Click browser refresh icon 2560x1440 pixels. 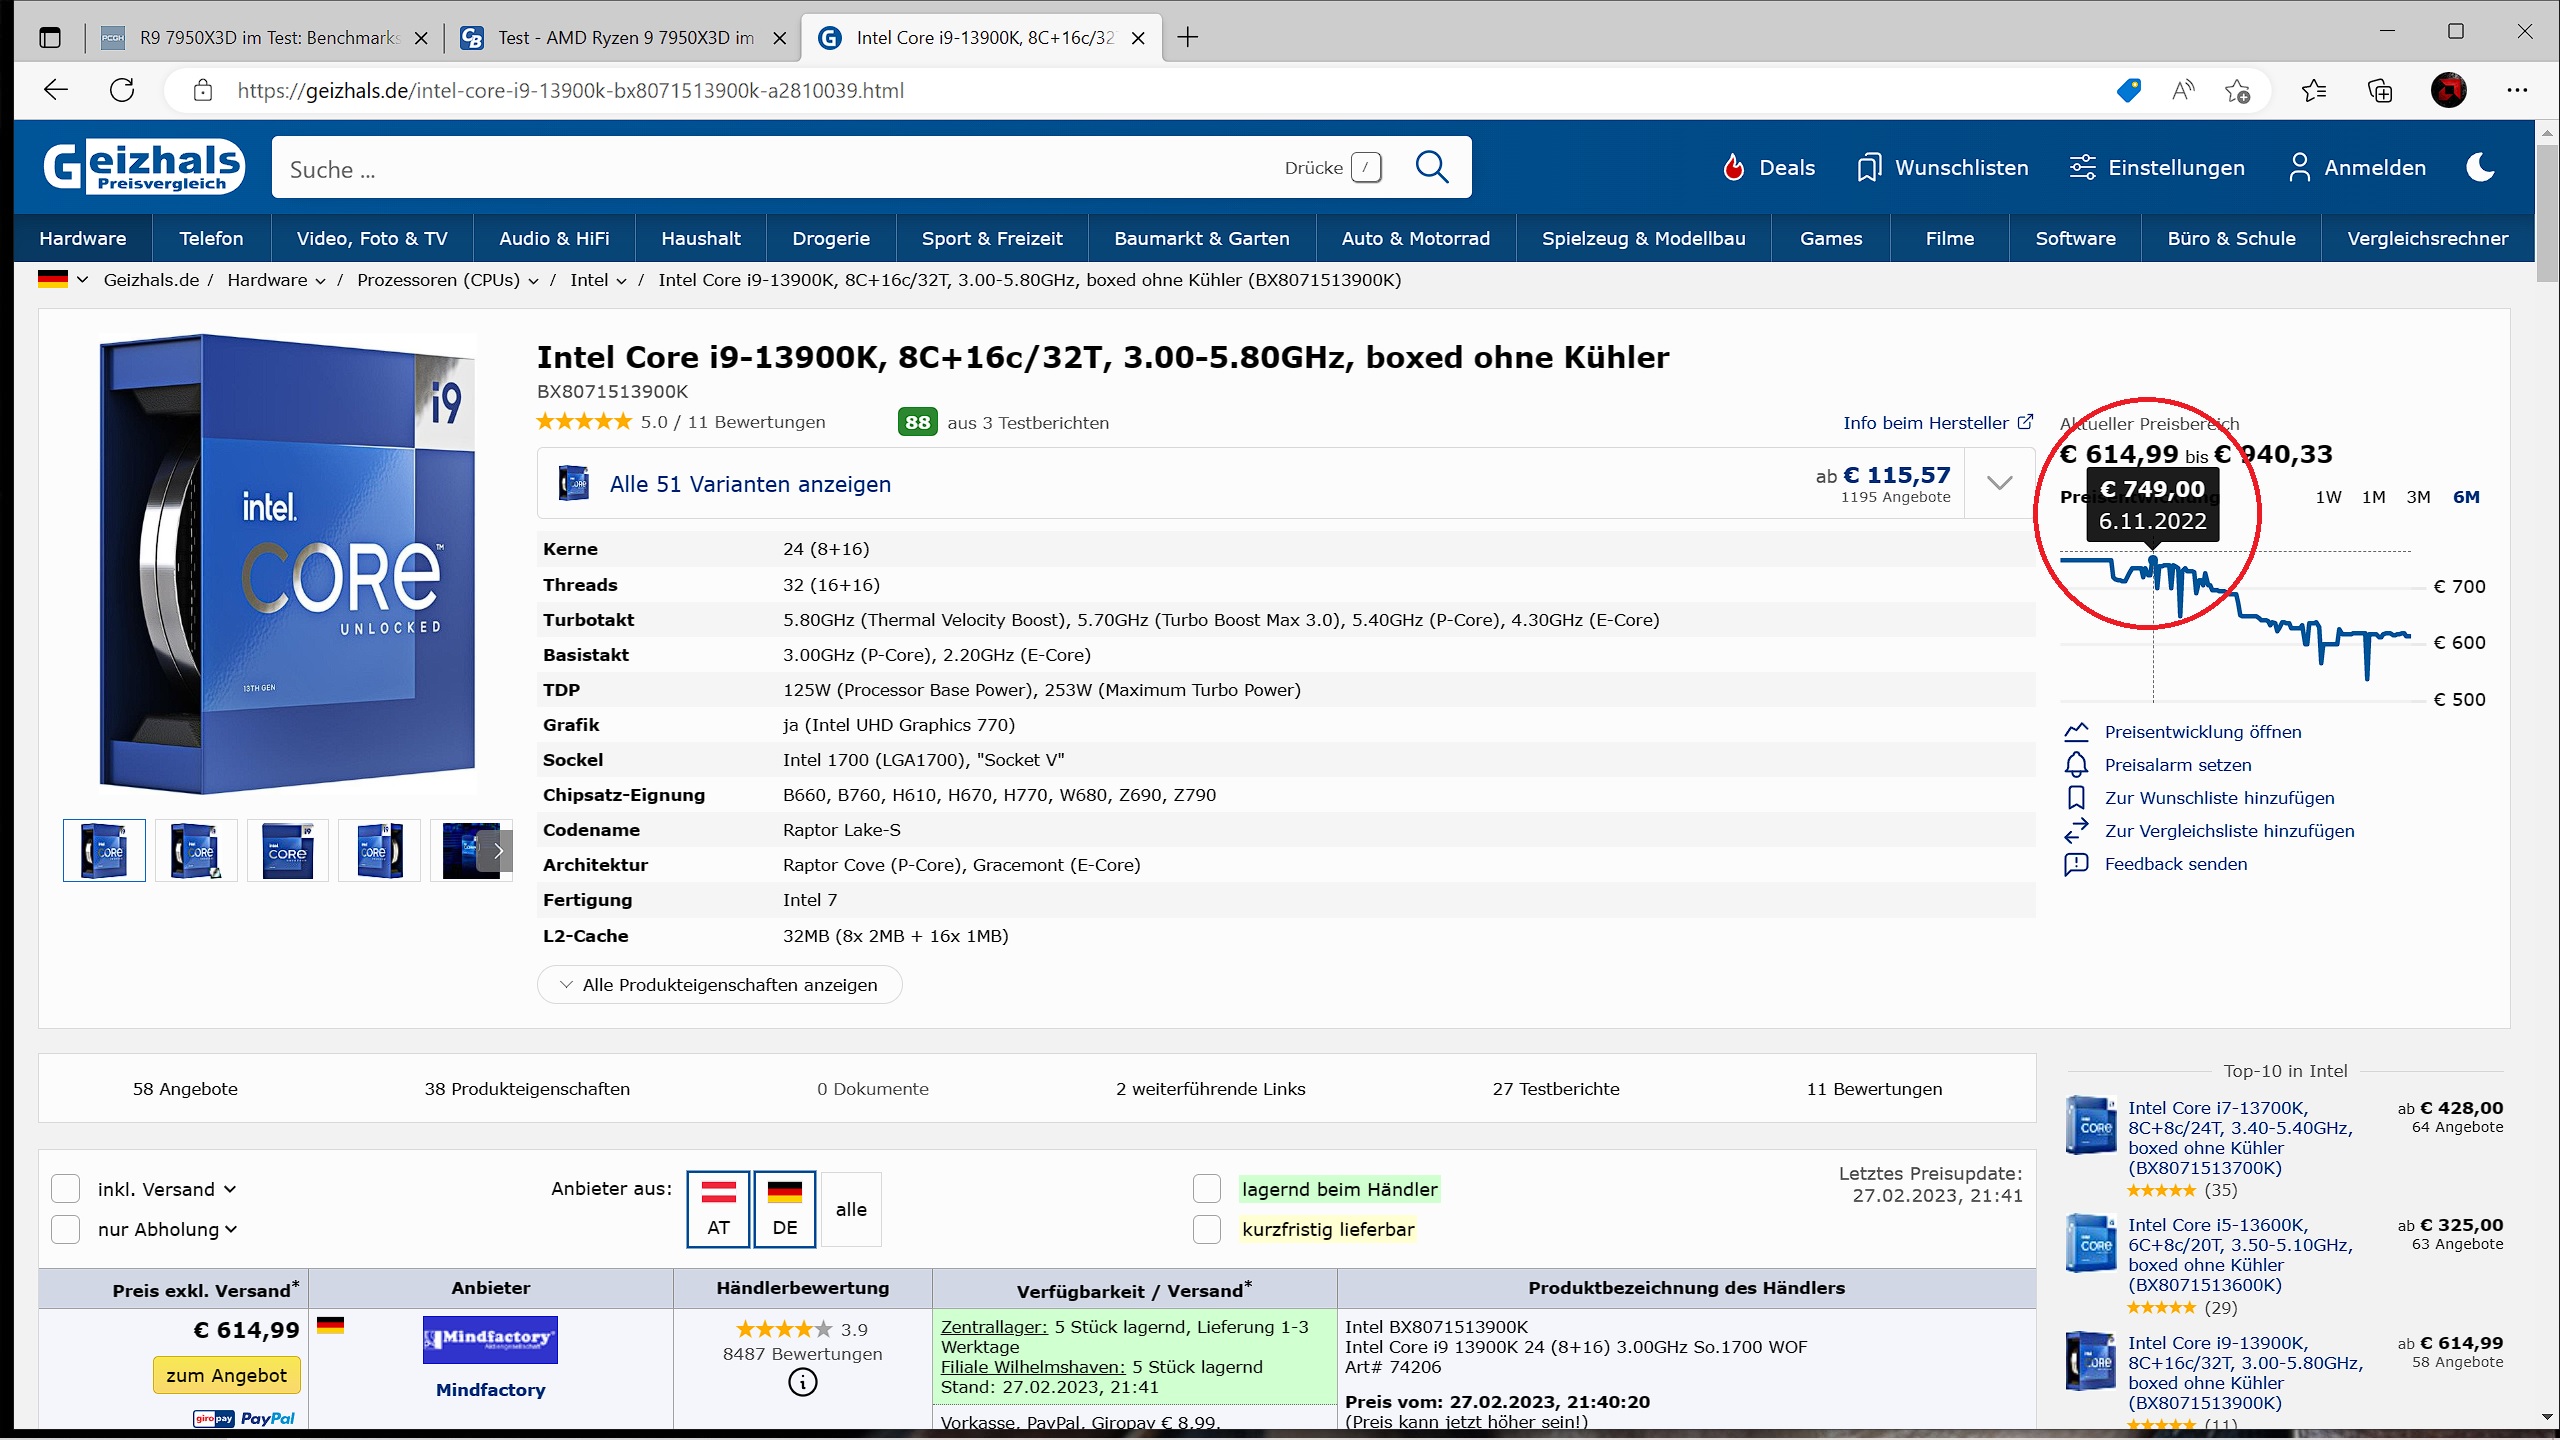pos(122,90)
